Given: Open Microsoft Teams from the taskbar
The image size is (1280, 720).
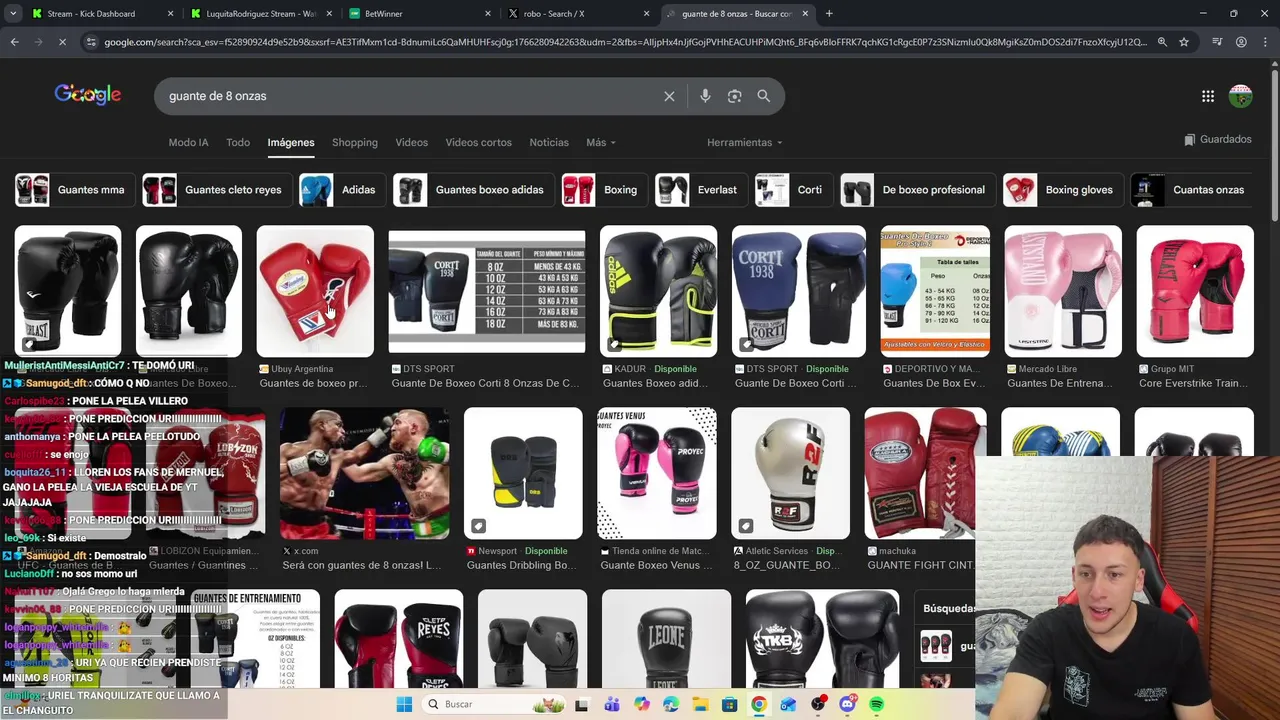Looking at the screenshot, I should point(611,704).
